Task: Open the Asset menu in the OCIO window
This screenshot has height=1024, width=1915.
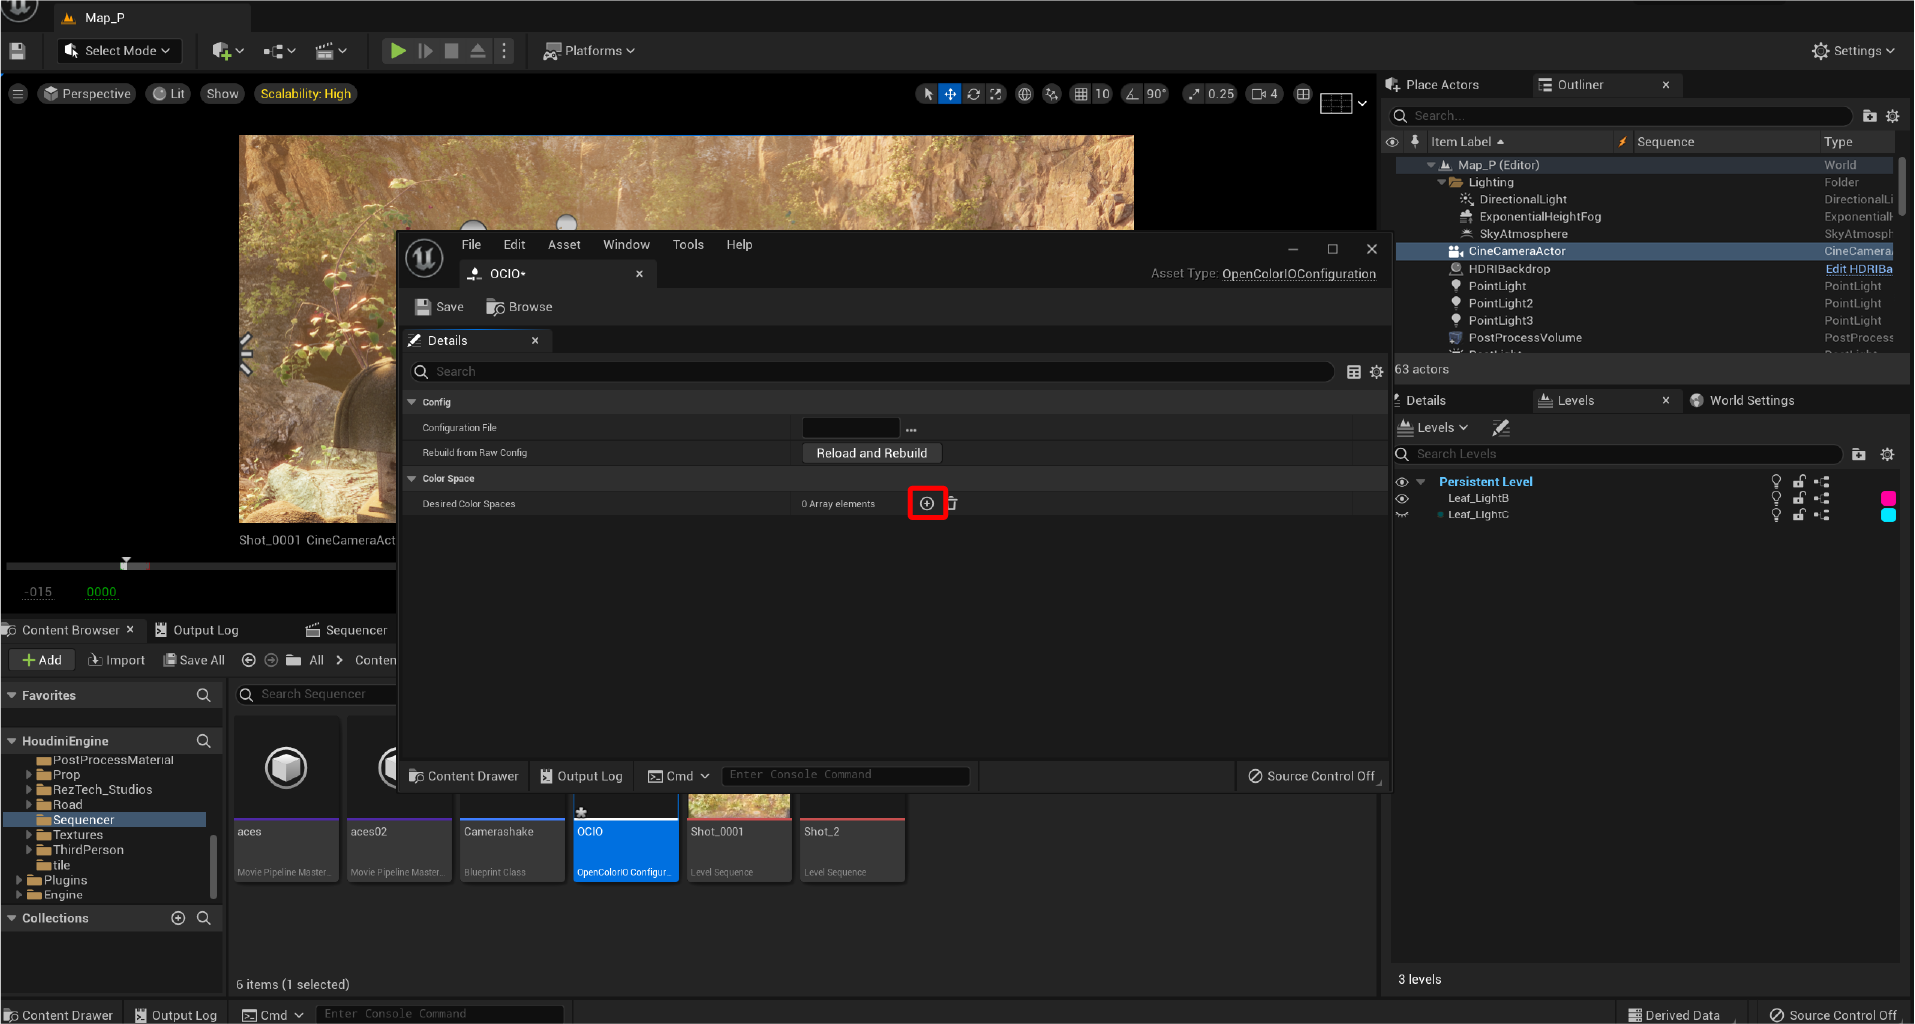Action: [564, 244]
